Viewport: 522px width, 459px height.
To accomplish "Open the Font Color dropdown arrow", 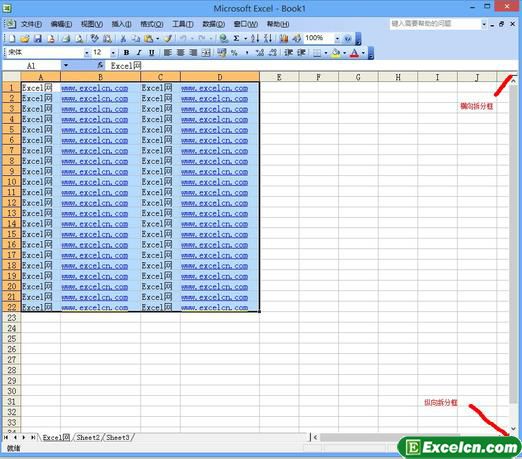I will click(x=363, y=53).
